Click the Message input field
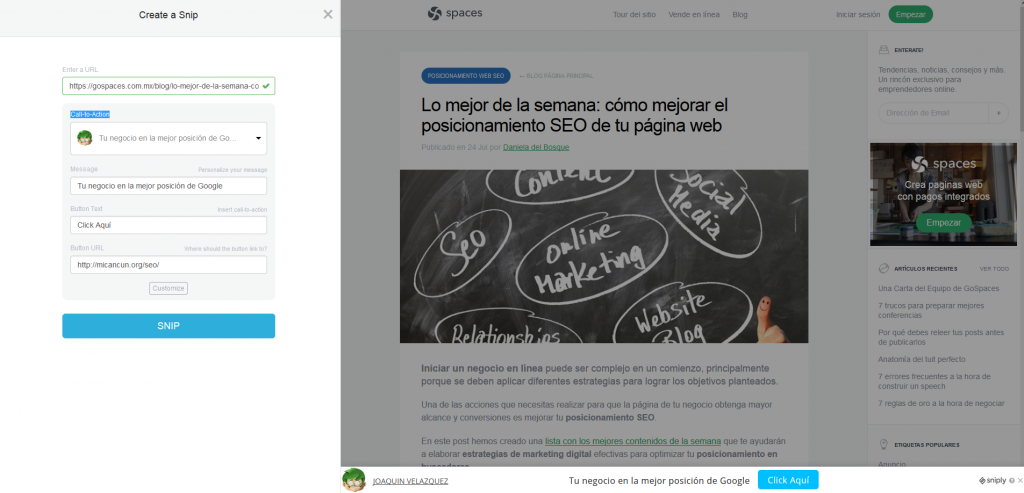 coord(168,186)
